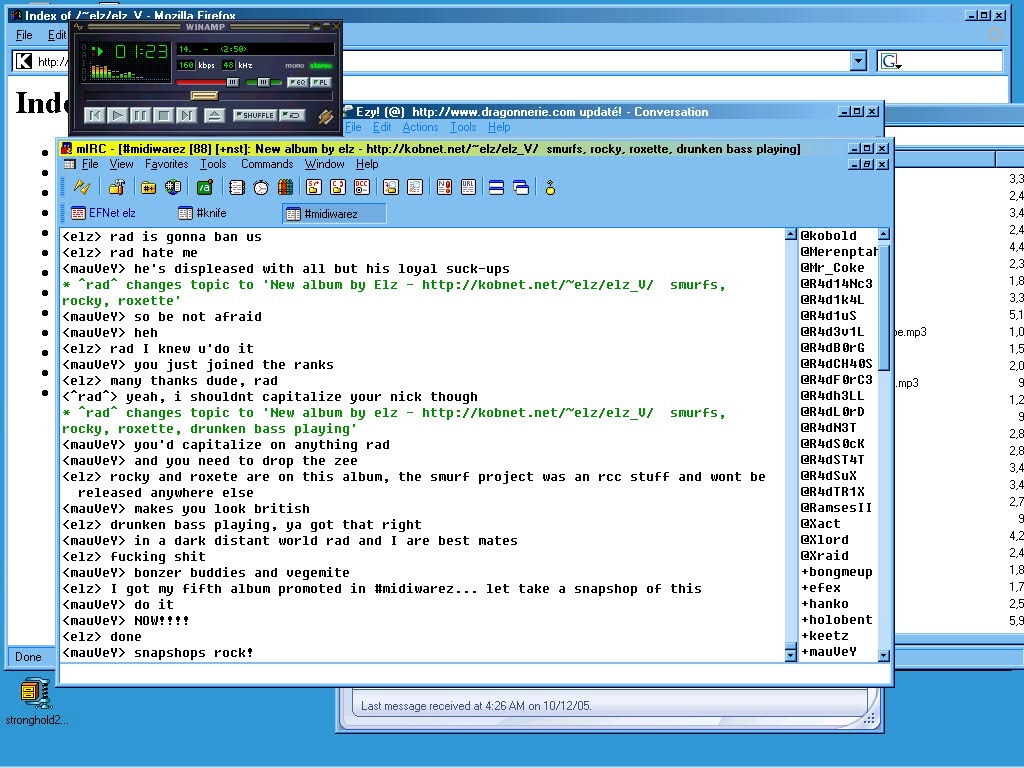
Task: Click the DCC Chat icon
Action: (x=338, y=188)
